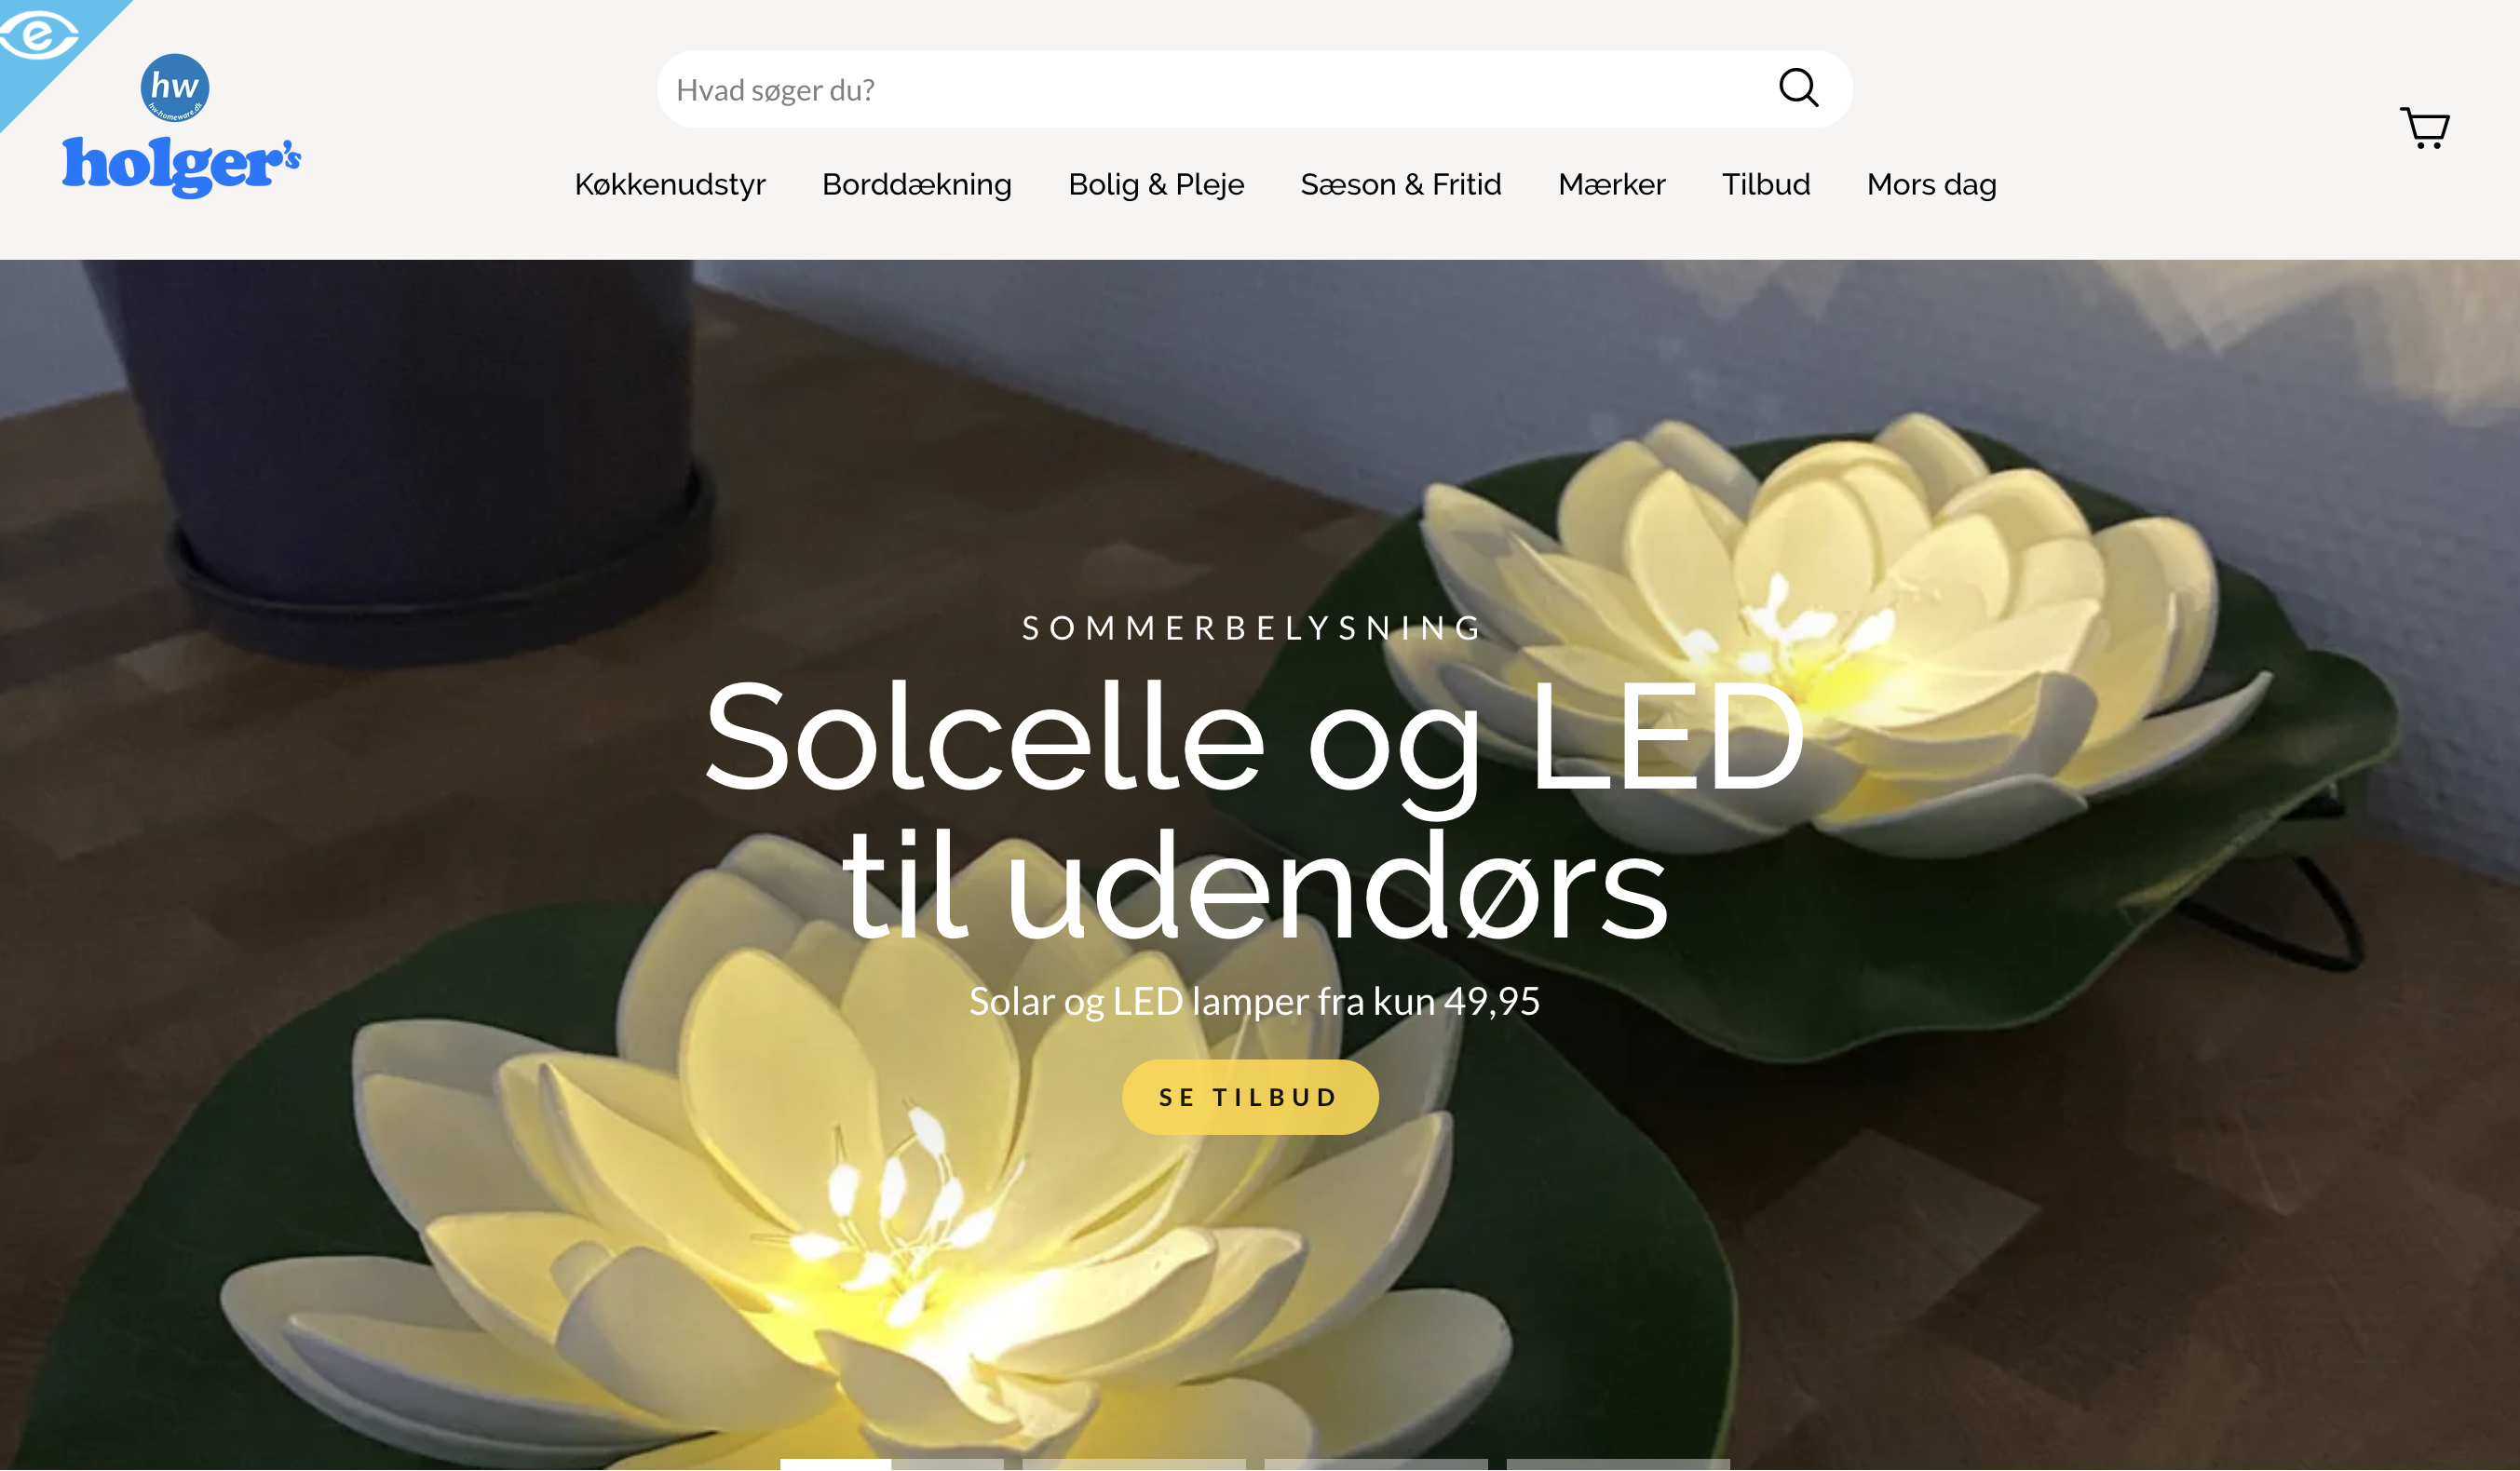
Task: Jump to the second slideshow indicator bar
Action: (1134, 1465)
